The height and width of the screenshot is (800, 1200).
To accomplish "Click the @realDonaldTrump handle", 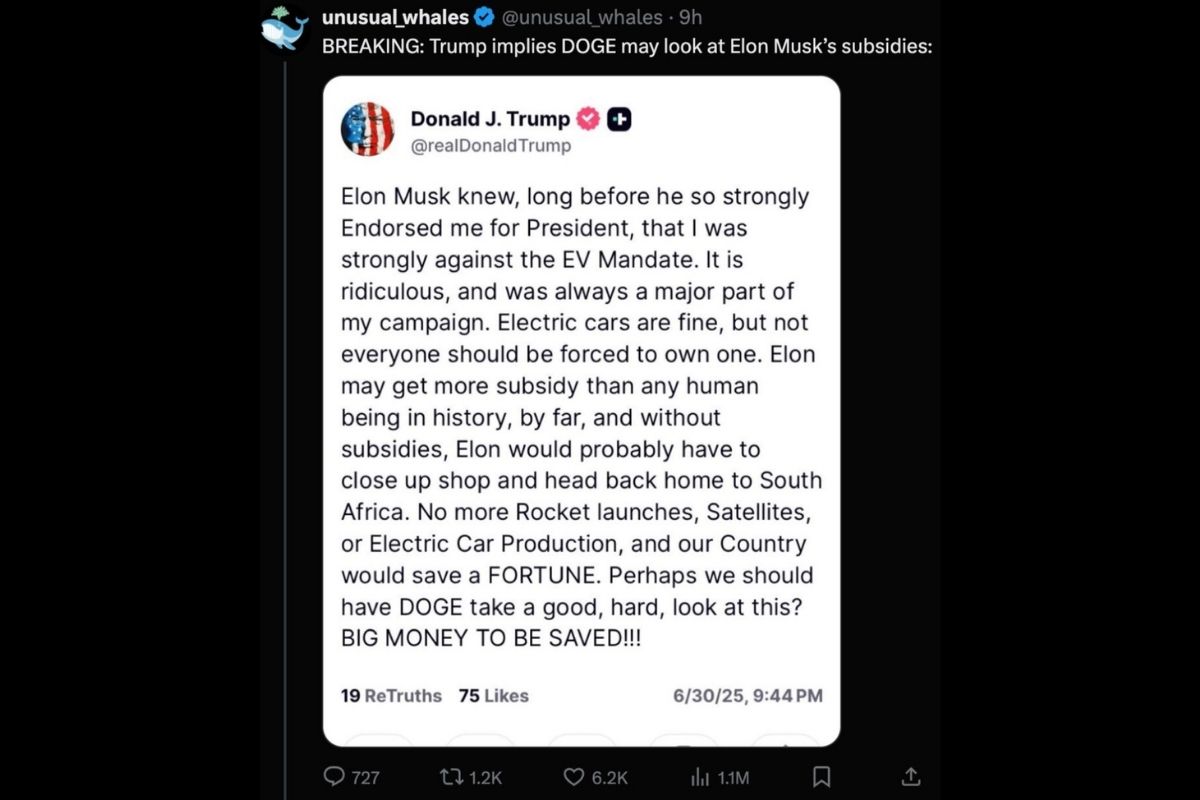I will [491, 146].
